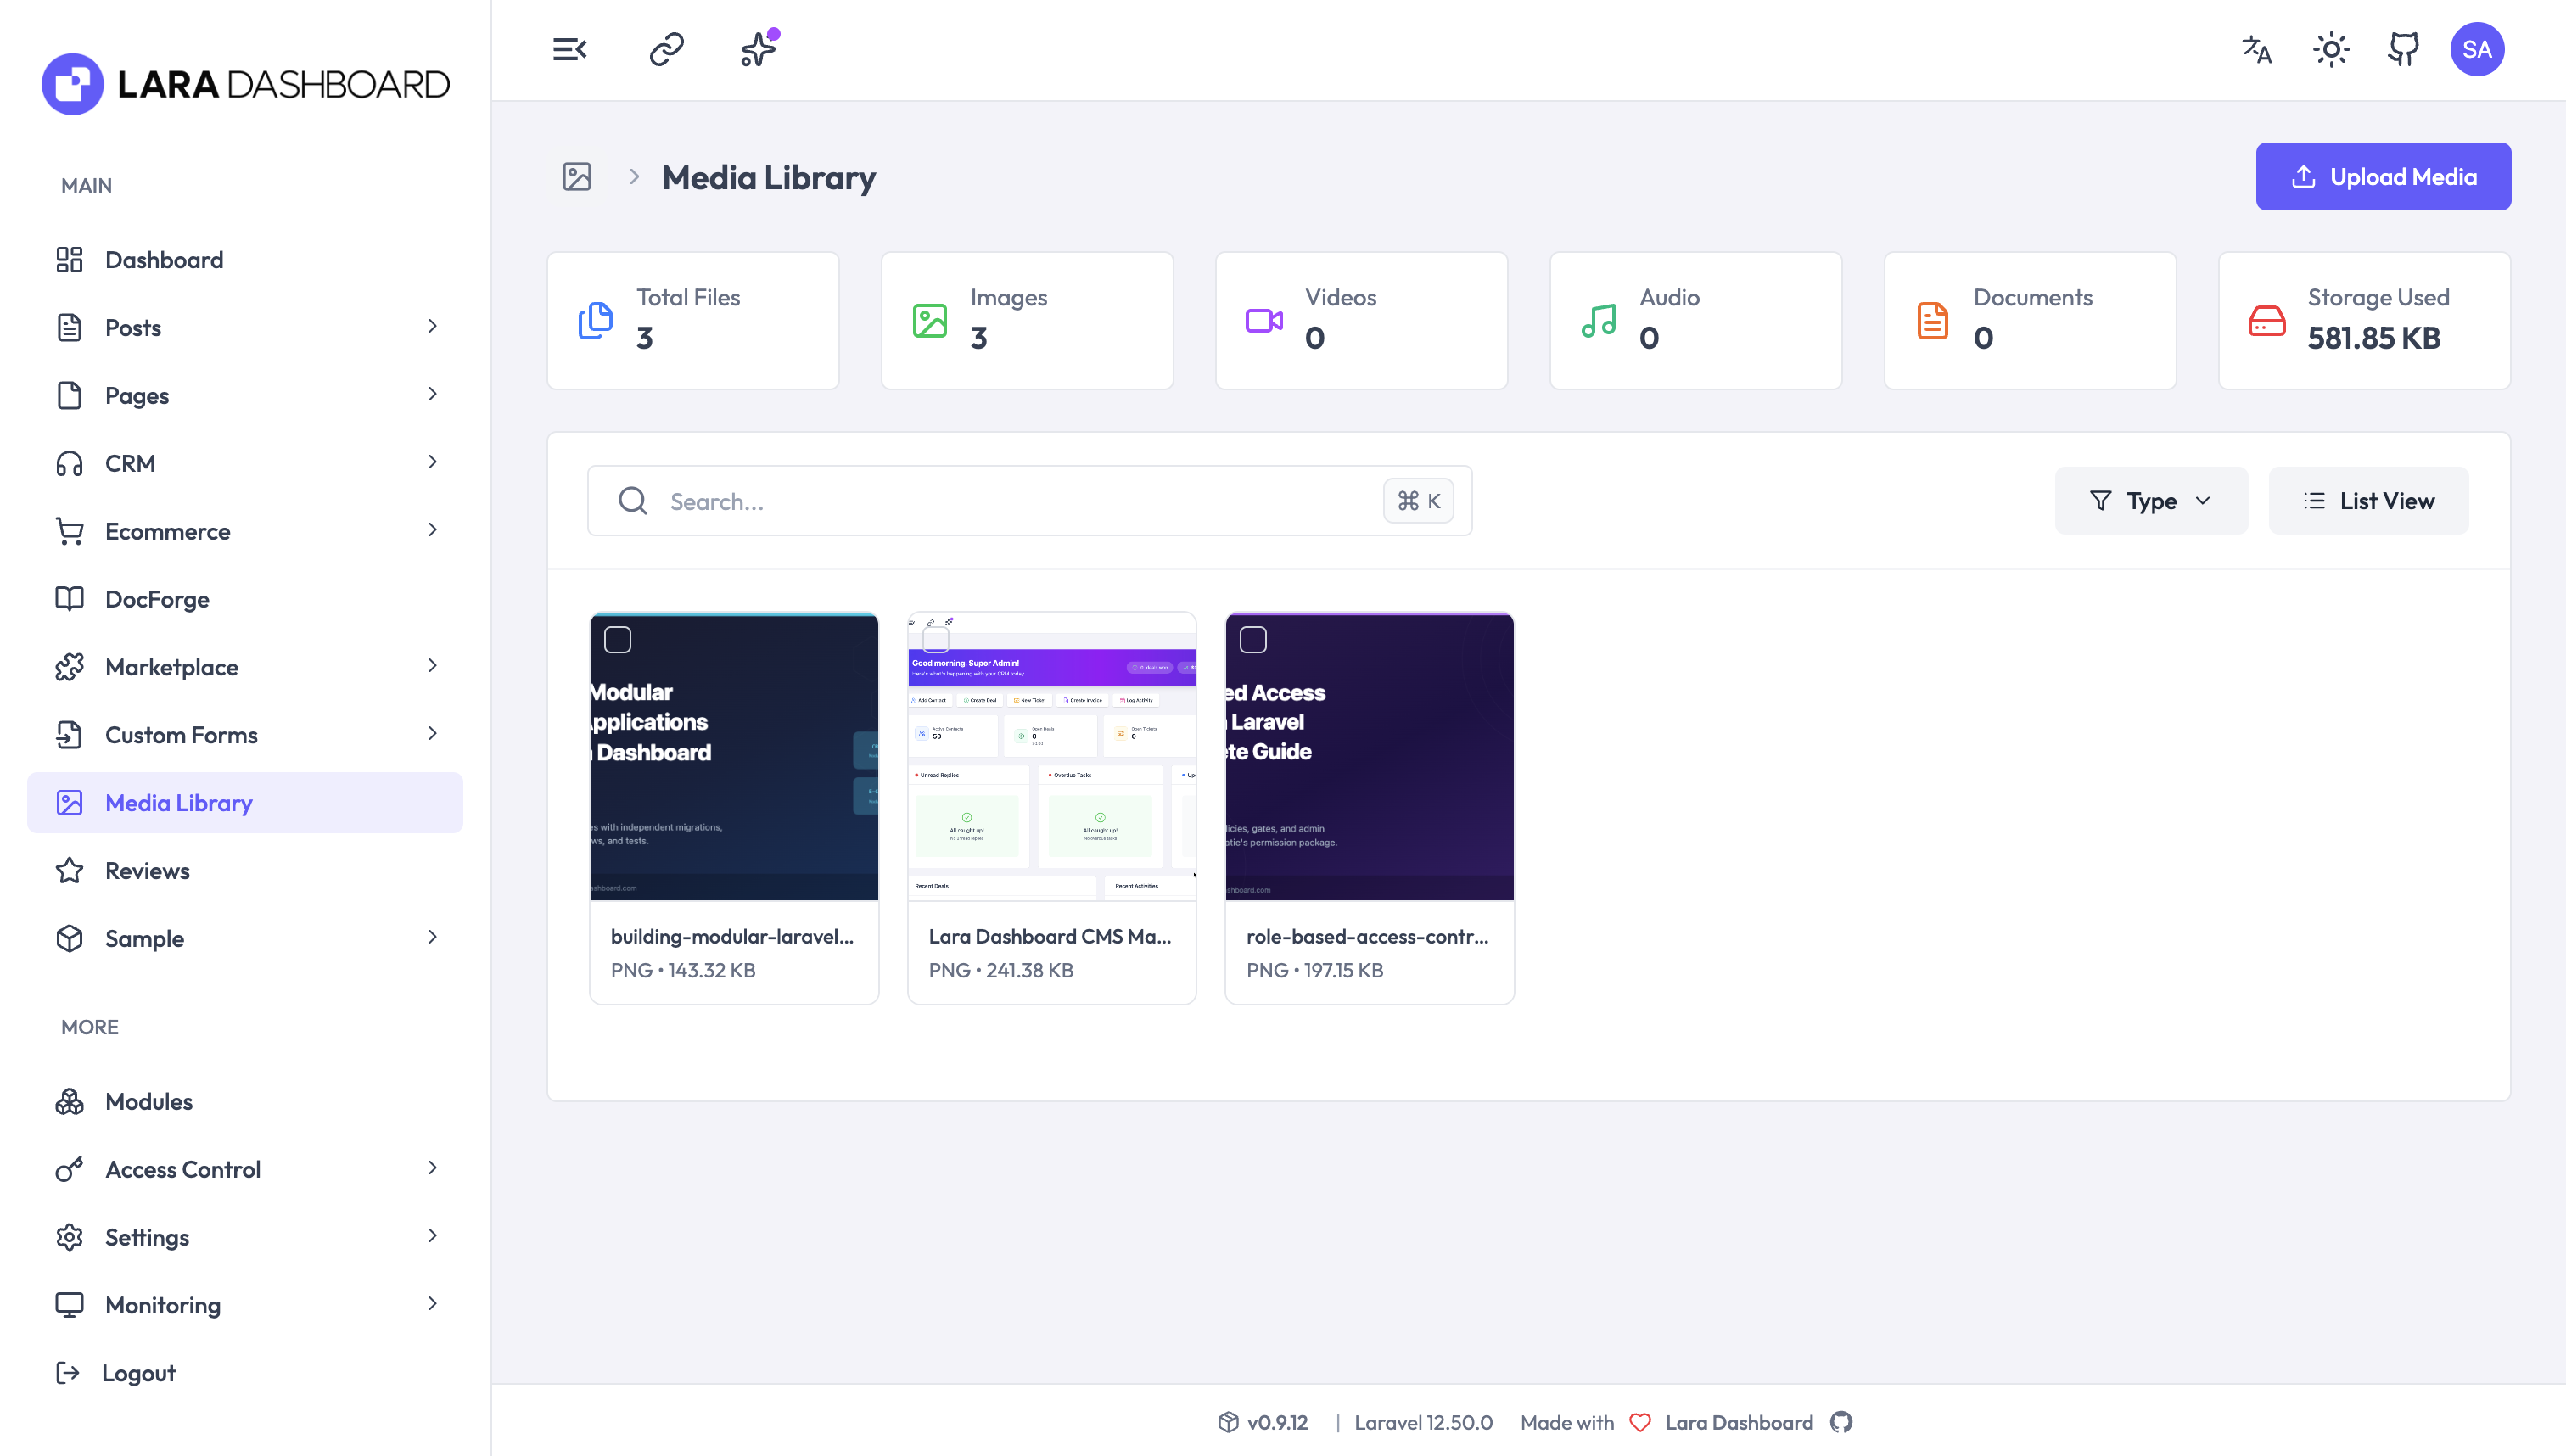This screenshot has height=1456, width=2566.
Task: Expand the Posts menu chevron
Action: pos(432,327)
